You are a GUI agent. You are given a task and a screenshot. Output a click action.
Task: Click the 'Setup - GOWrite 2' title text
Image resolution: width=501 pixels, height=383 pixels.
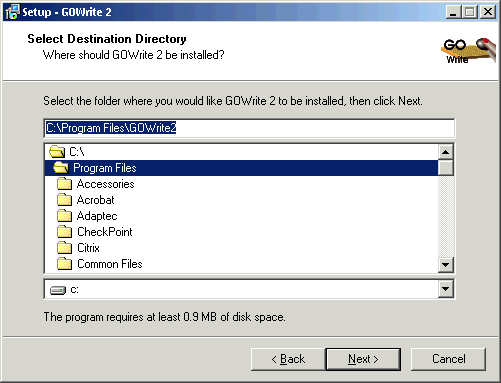[x=67, y=12]
